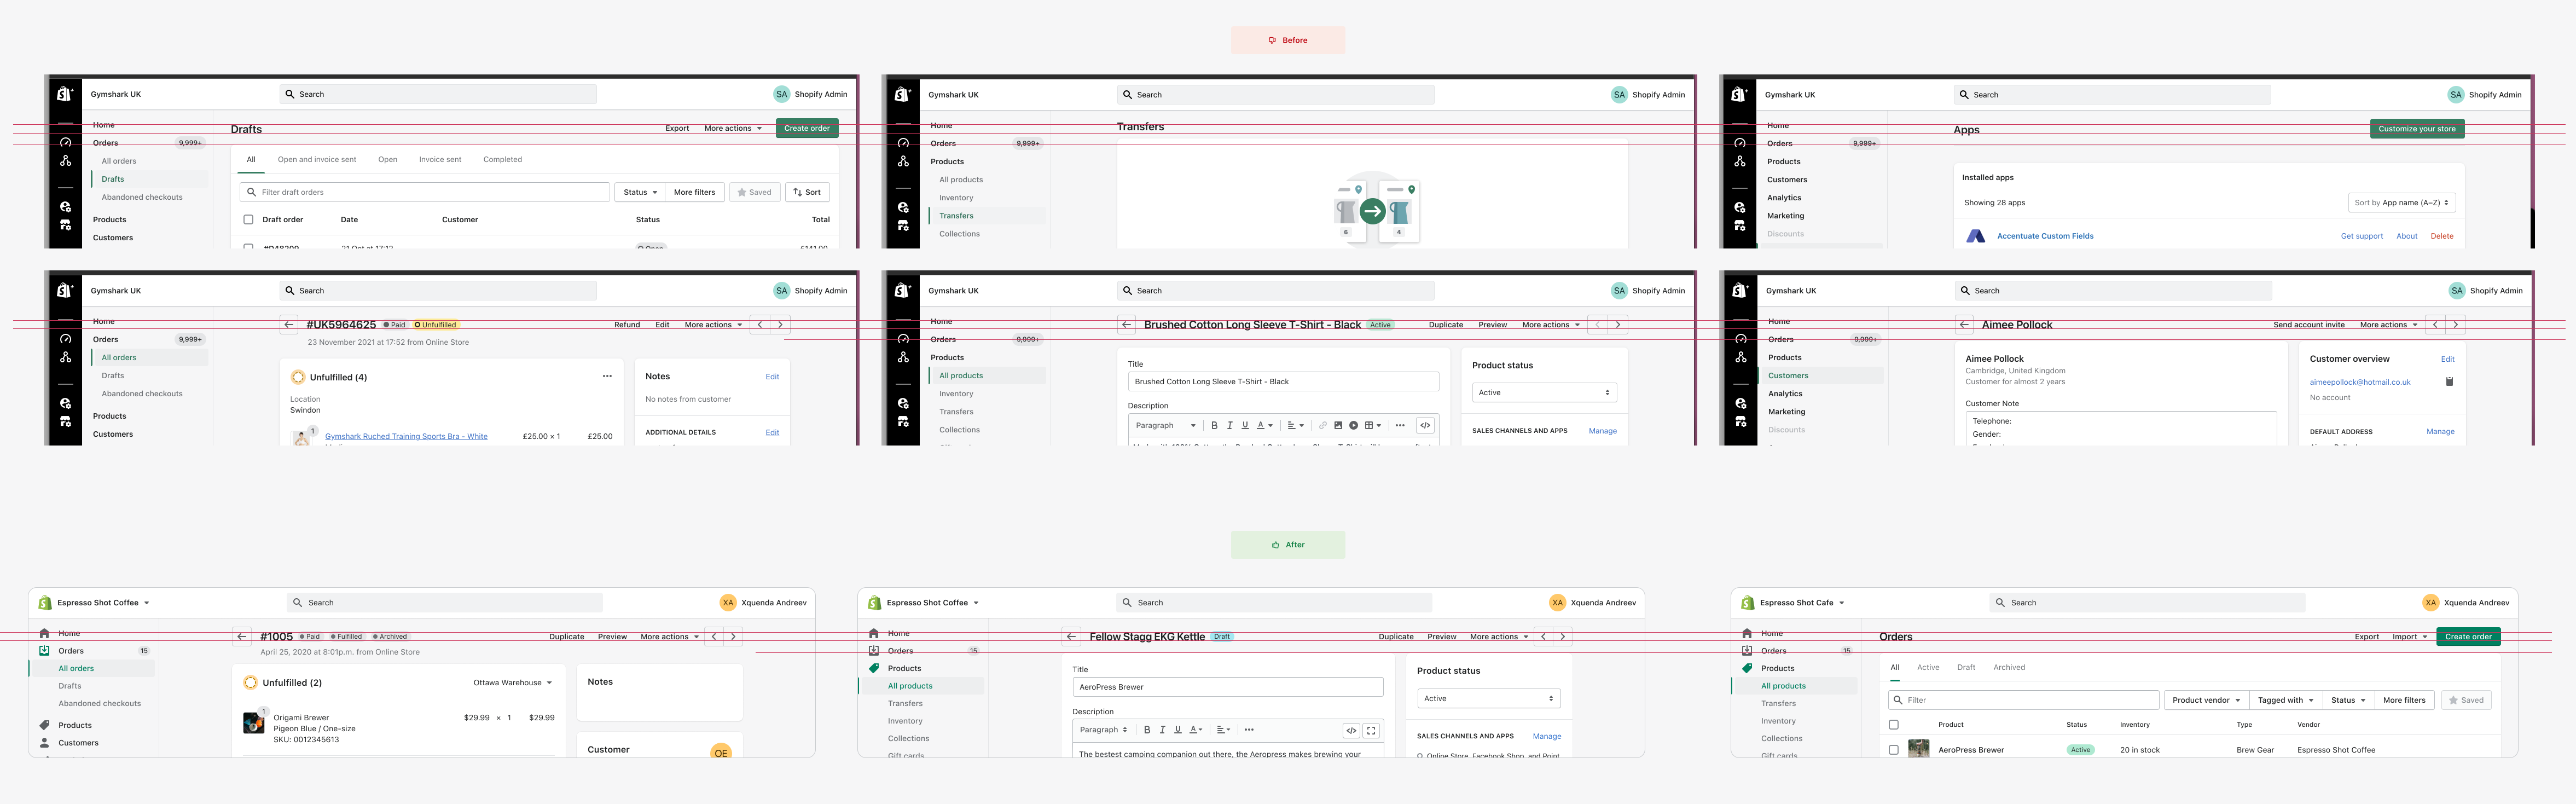The height and width of the screenshot is (804, 2576).
Task: Check select-all checkbox beside Draft order header
Action: (x=248, y=219)
